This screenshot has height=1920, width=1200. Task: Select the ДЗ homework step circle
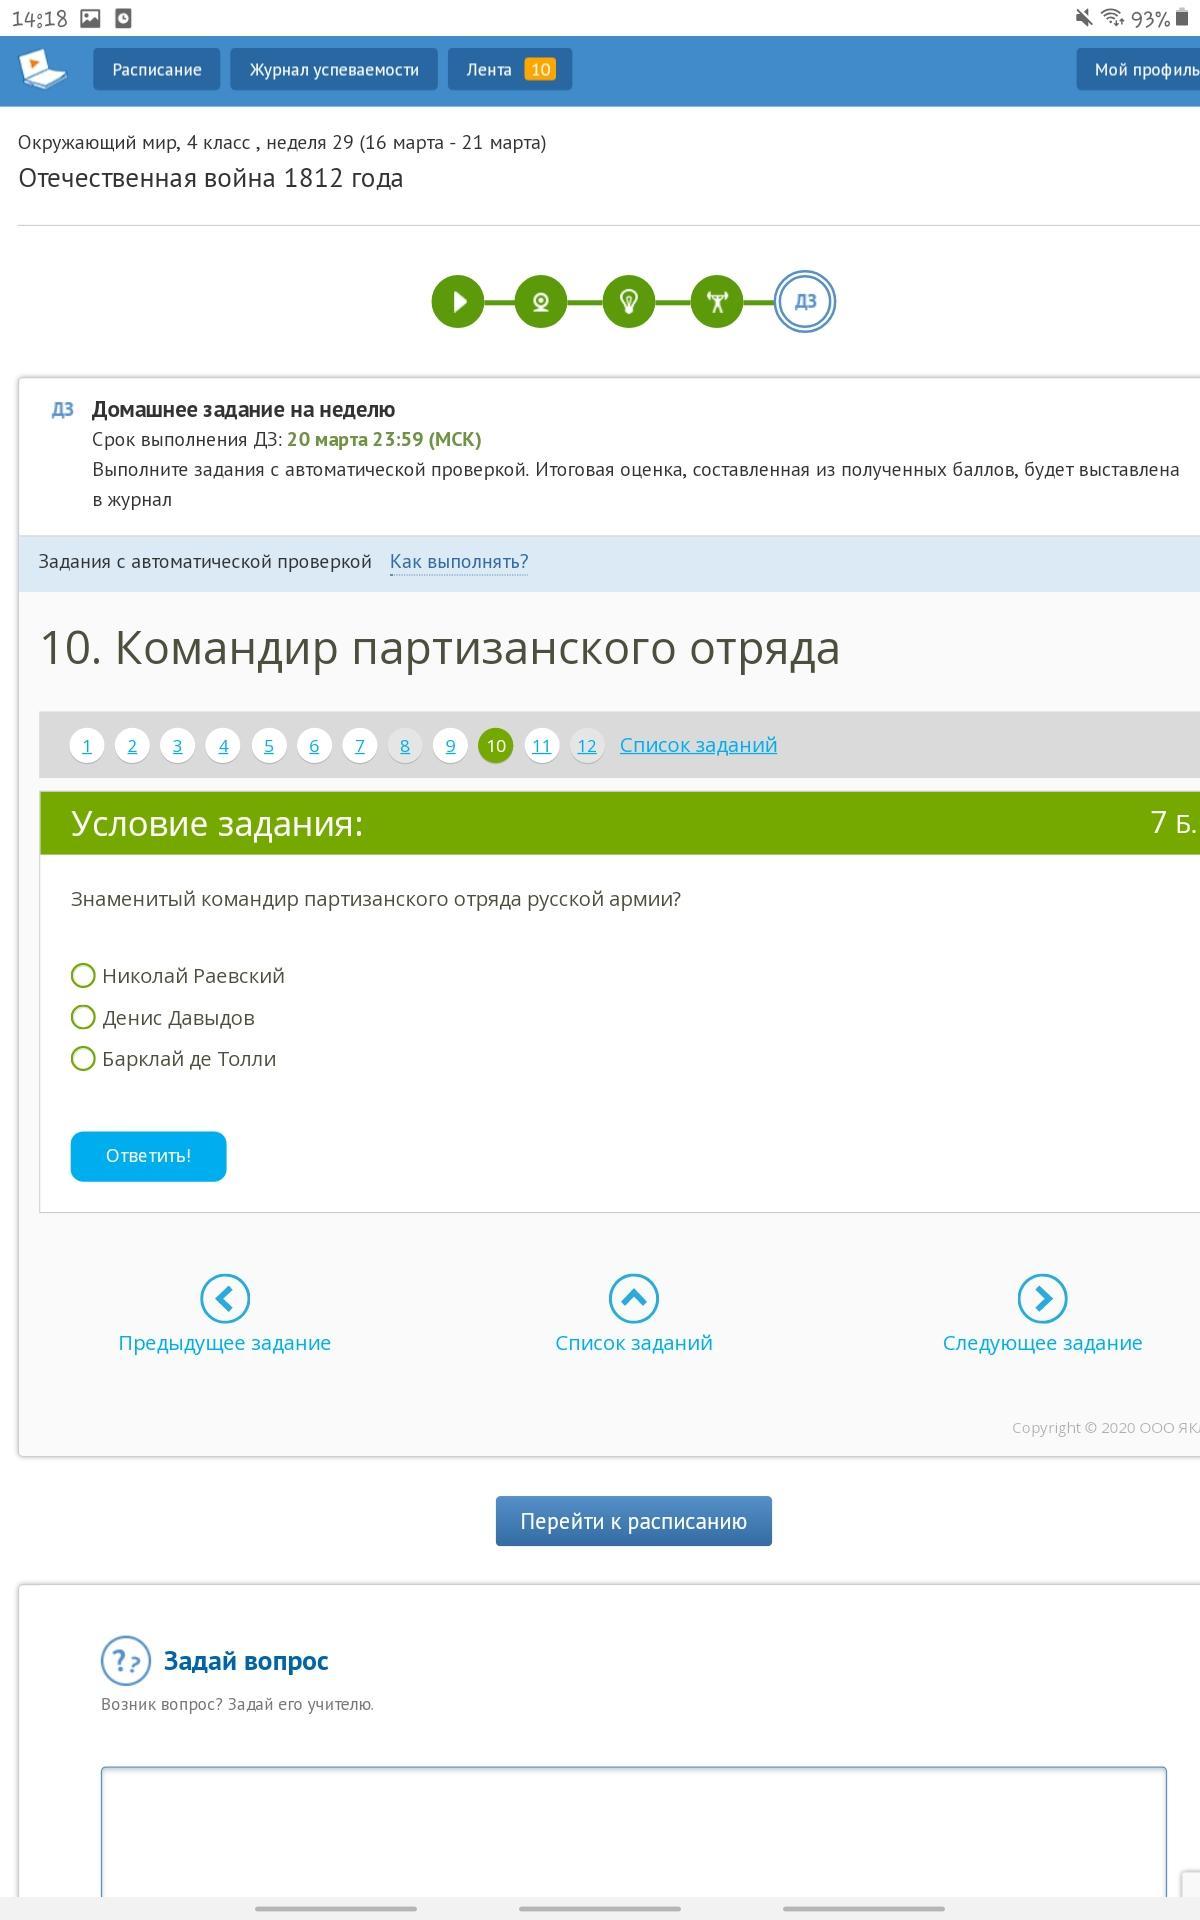pyautogui.click(x=804, y=301)
